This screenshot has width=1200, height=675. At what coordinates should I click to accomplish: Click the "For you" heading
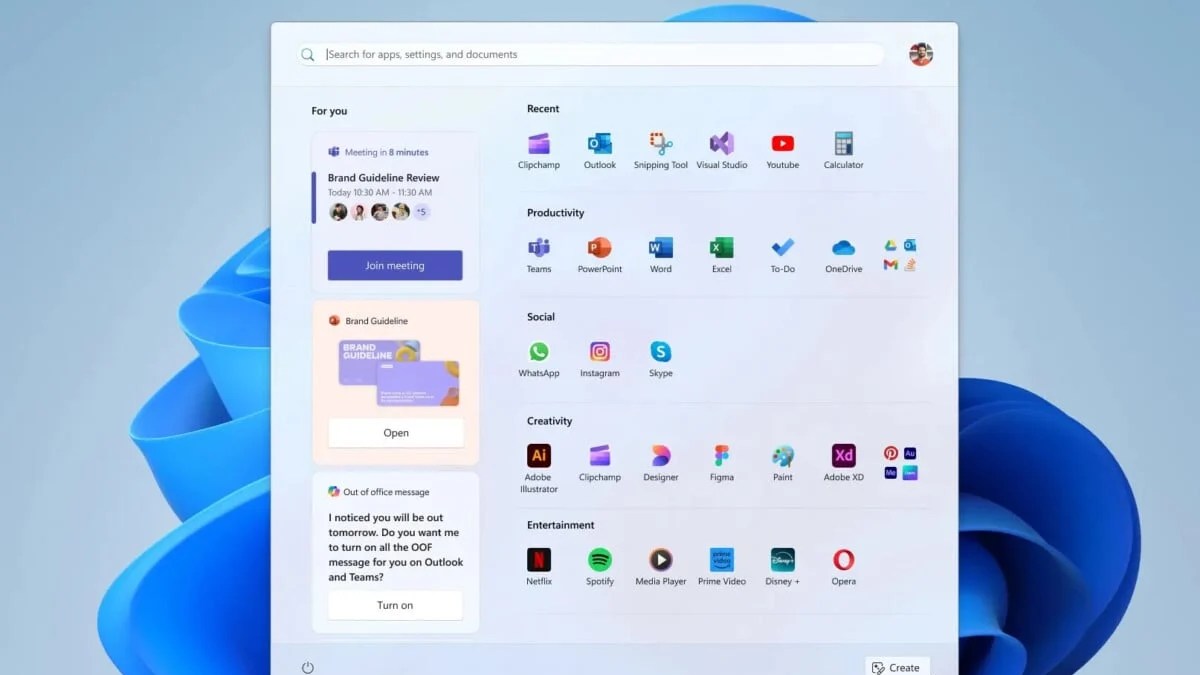coord(329,111)
